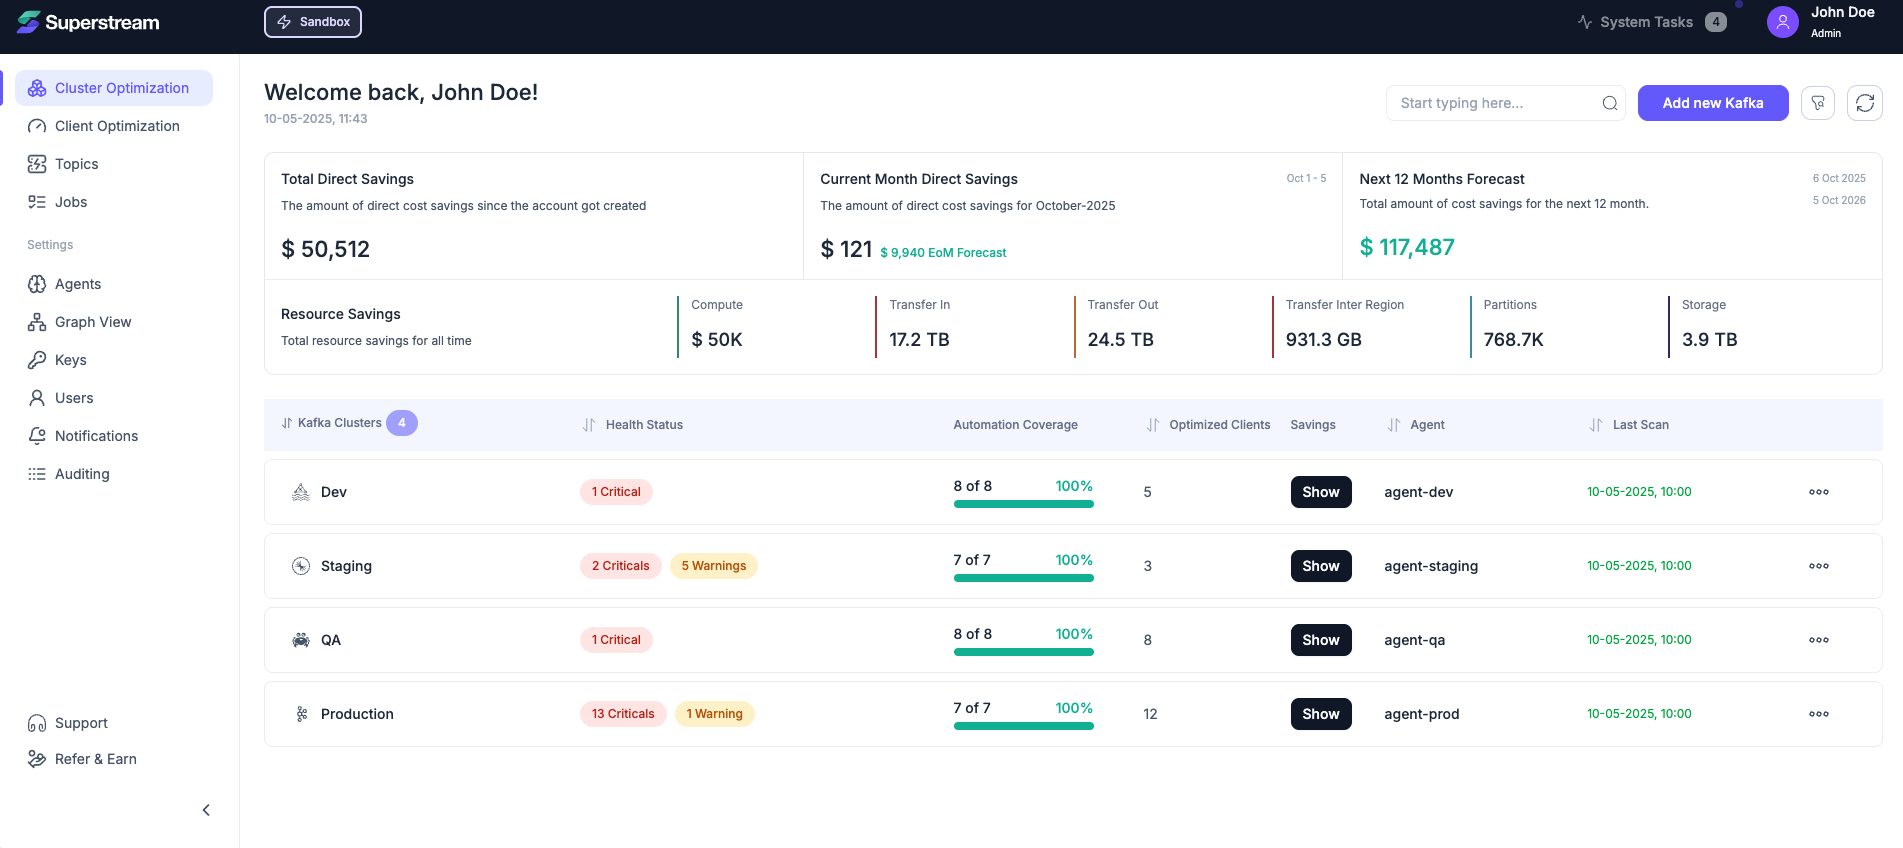Screen dimensions: 1903x848
Task: Open more options menu for Dev row
Action: coord(1819,492)
